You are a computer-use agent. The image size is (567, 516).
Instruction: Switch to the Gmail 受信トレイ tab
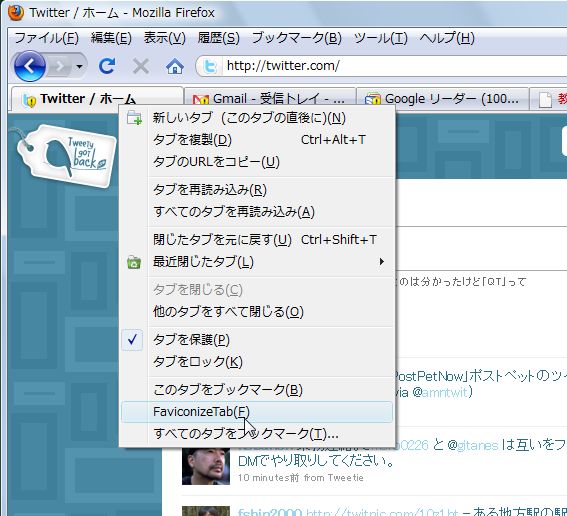pos(270,99)
